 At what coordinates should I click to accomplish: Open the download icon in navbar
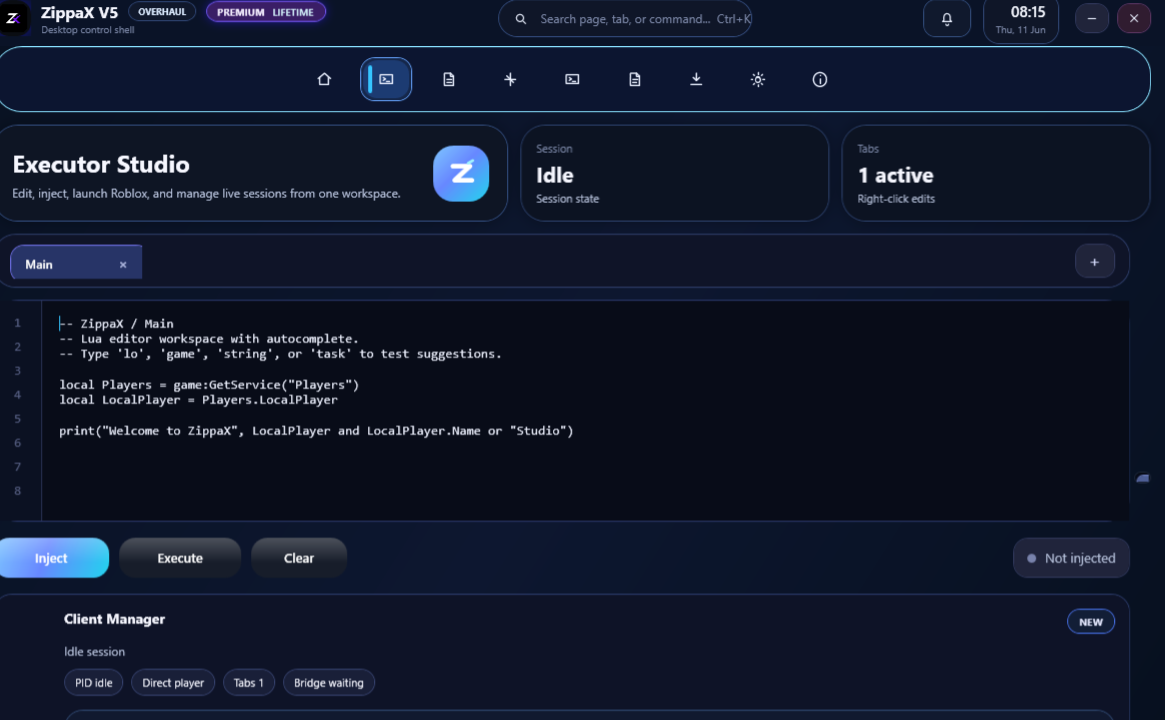pyautogui.click(x=696, y=80)
